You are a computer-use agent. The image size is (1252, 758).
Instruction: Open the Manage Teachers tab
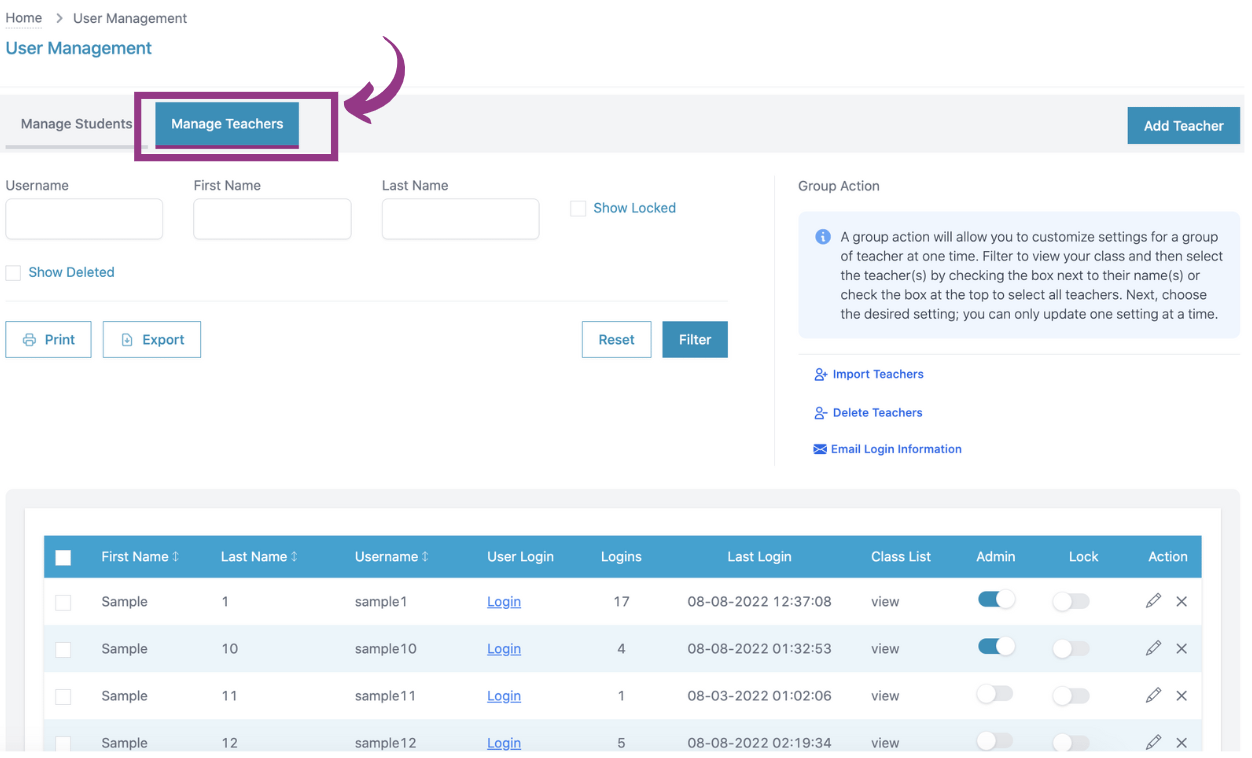pos(227,124)
